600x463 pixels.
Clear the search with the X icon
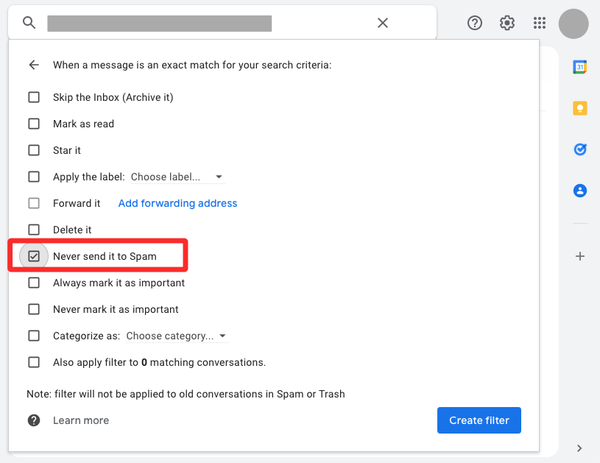pyautogui.click(x=383, y=23)
